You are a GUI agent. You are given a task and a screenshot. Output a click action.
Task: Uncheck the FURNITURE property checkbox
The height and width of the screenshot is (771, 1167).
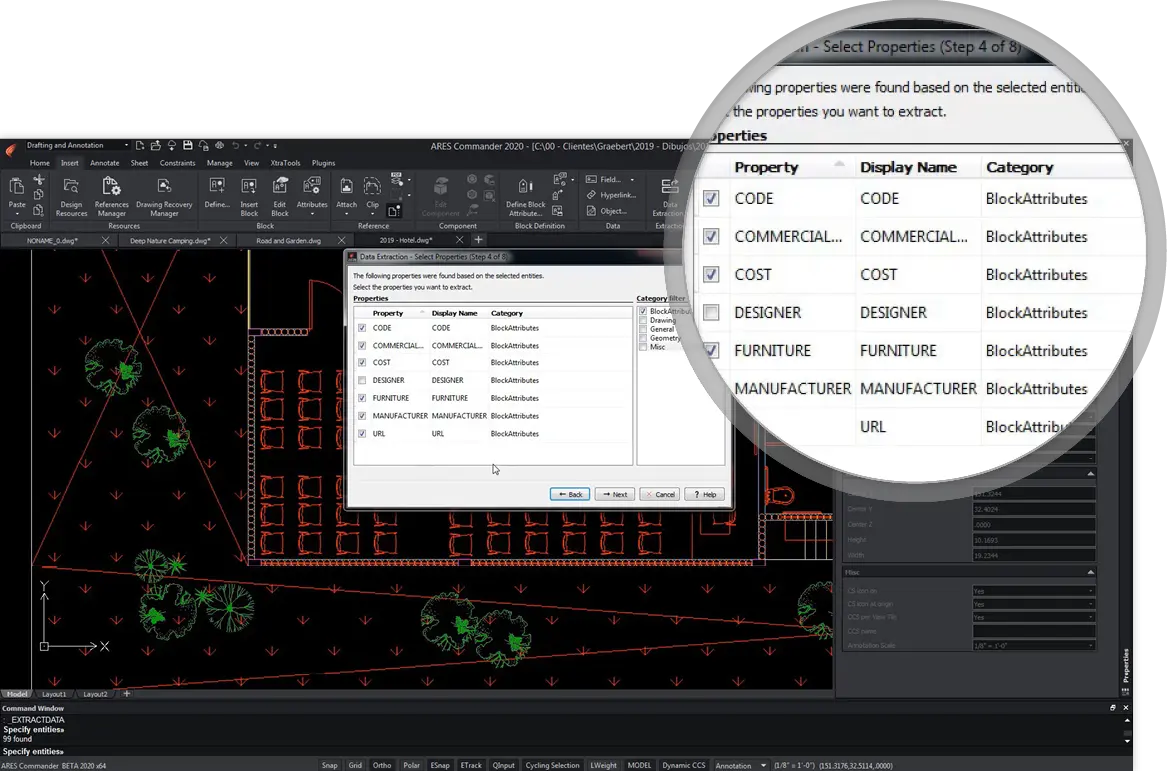pos(362,398)
